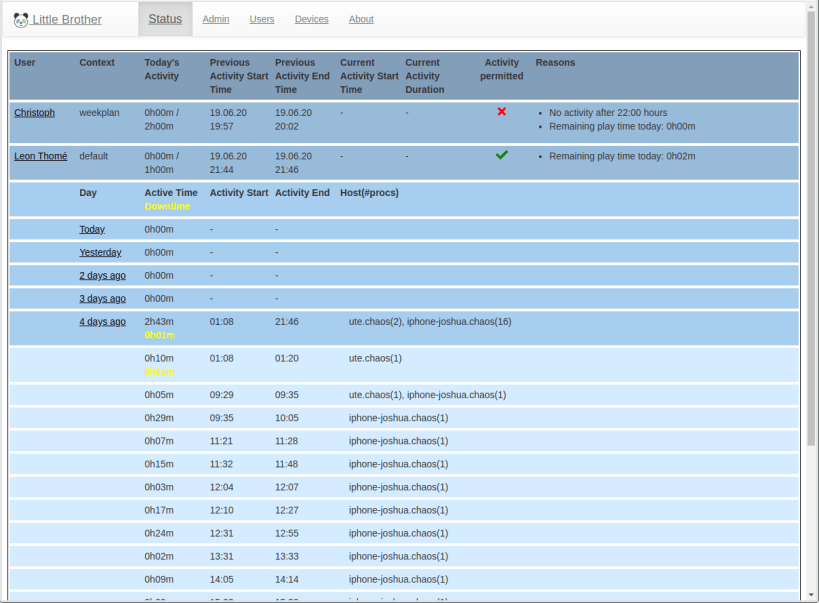Viewport: 819px width, 603px height.
Task: Click the Little Brother panda logo icon
Action: tap(21, 20)
